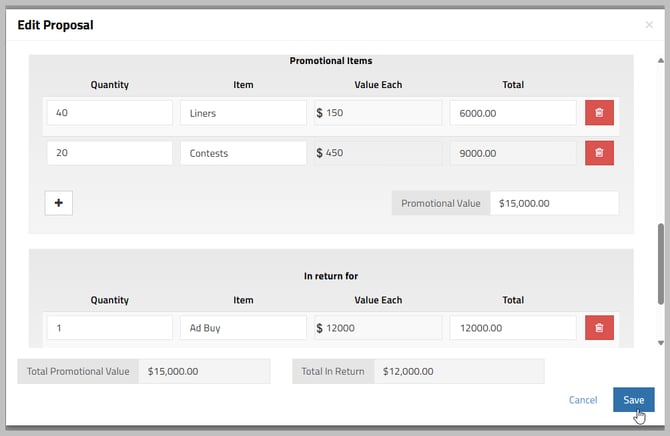This screenshot has width=670, height=436.
Task: Click the 12000.00 total field
Action: 513,327
